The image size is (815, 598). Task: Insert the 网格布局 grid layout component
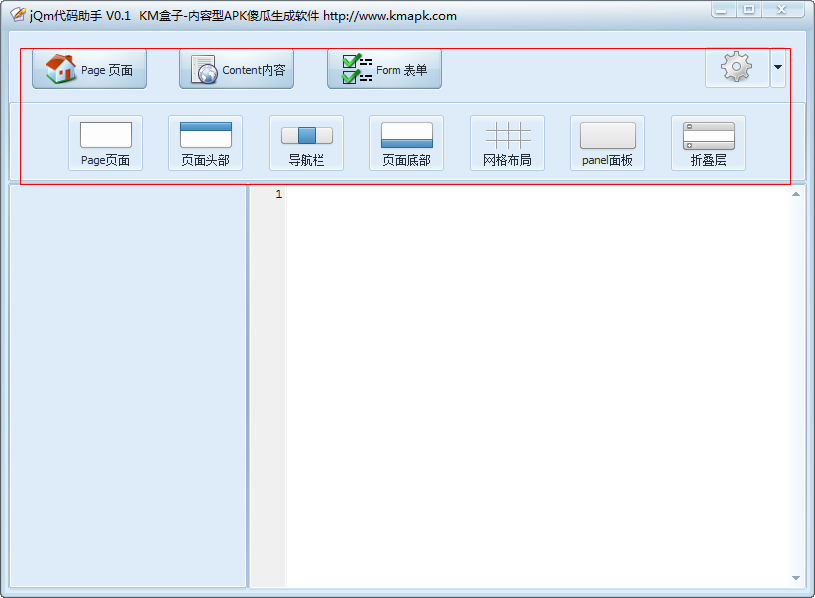click(507, 143)
